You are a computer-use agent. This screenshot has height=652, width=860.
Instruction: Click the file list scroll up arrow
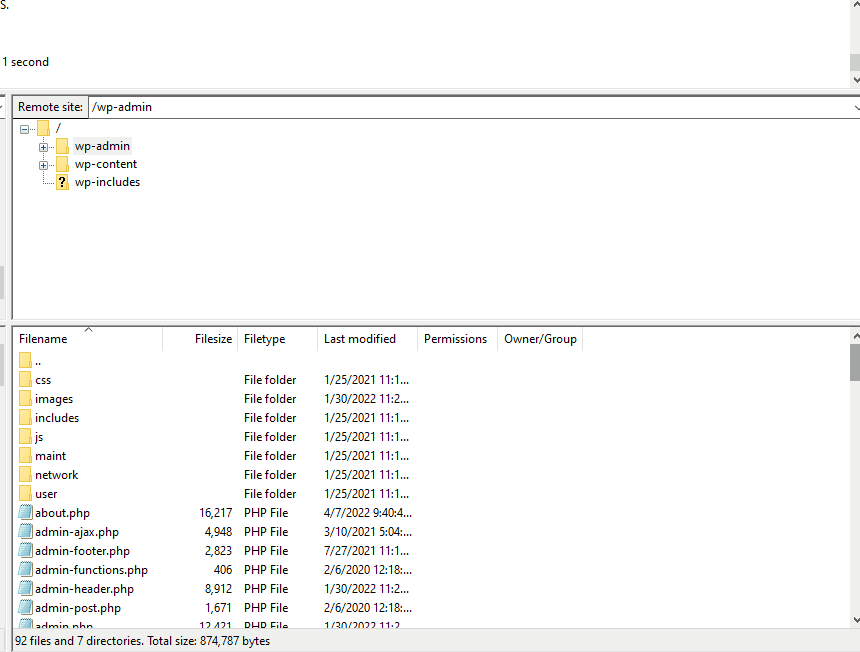point(856,335)
